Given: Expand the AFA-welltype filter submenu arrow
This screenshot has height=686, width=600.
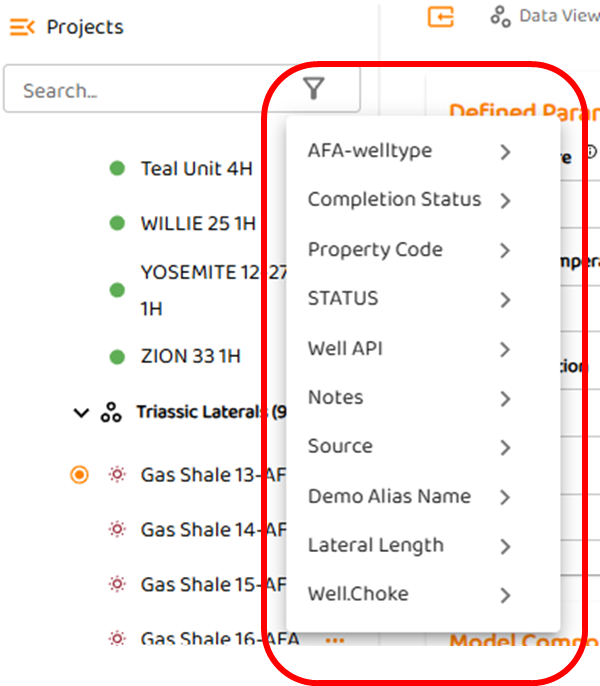Looking at the screenshot, I should (505, 152).
